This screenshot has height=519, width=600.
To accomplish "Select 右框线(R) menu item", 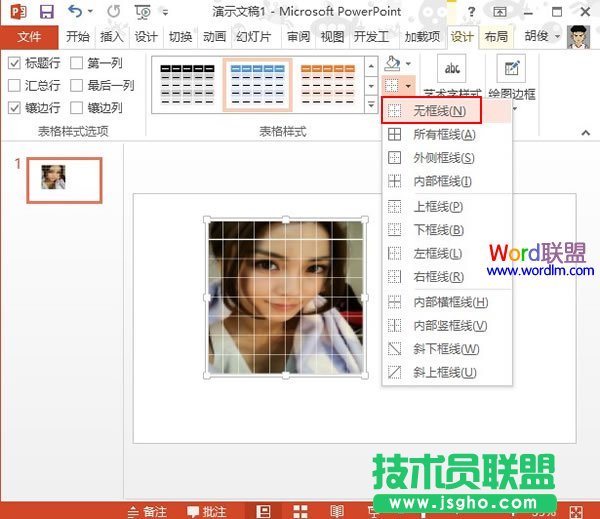I will (447, 276).
